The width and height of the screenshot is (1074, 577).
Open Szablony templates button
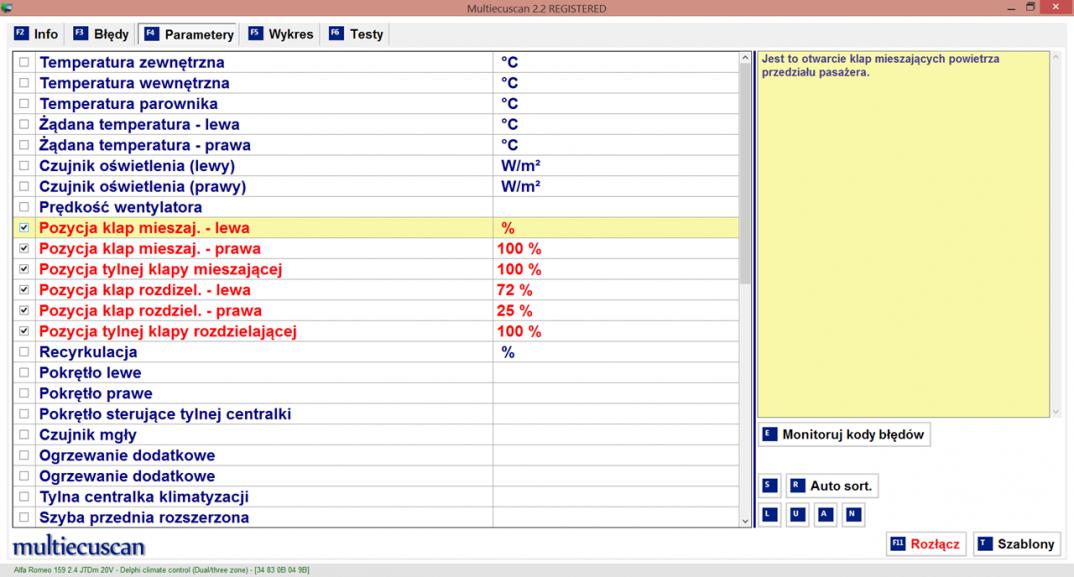pyautogui.click(x=1016, y=544)
